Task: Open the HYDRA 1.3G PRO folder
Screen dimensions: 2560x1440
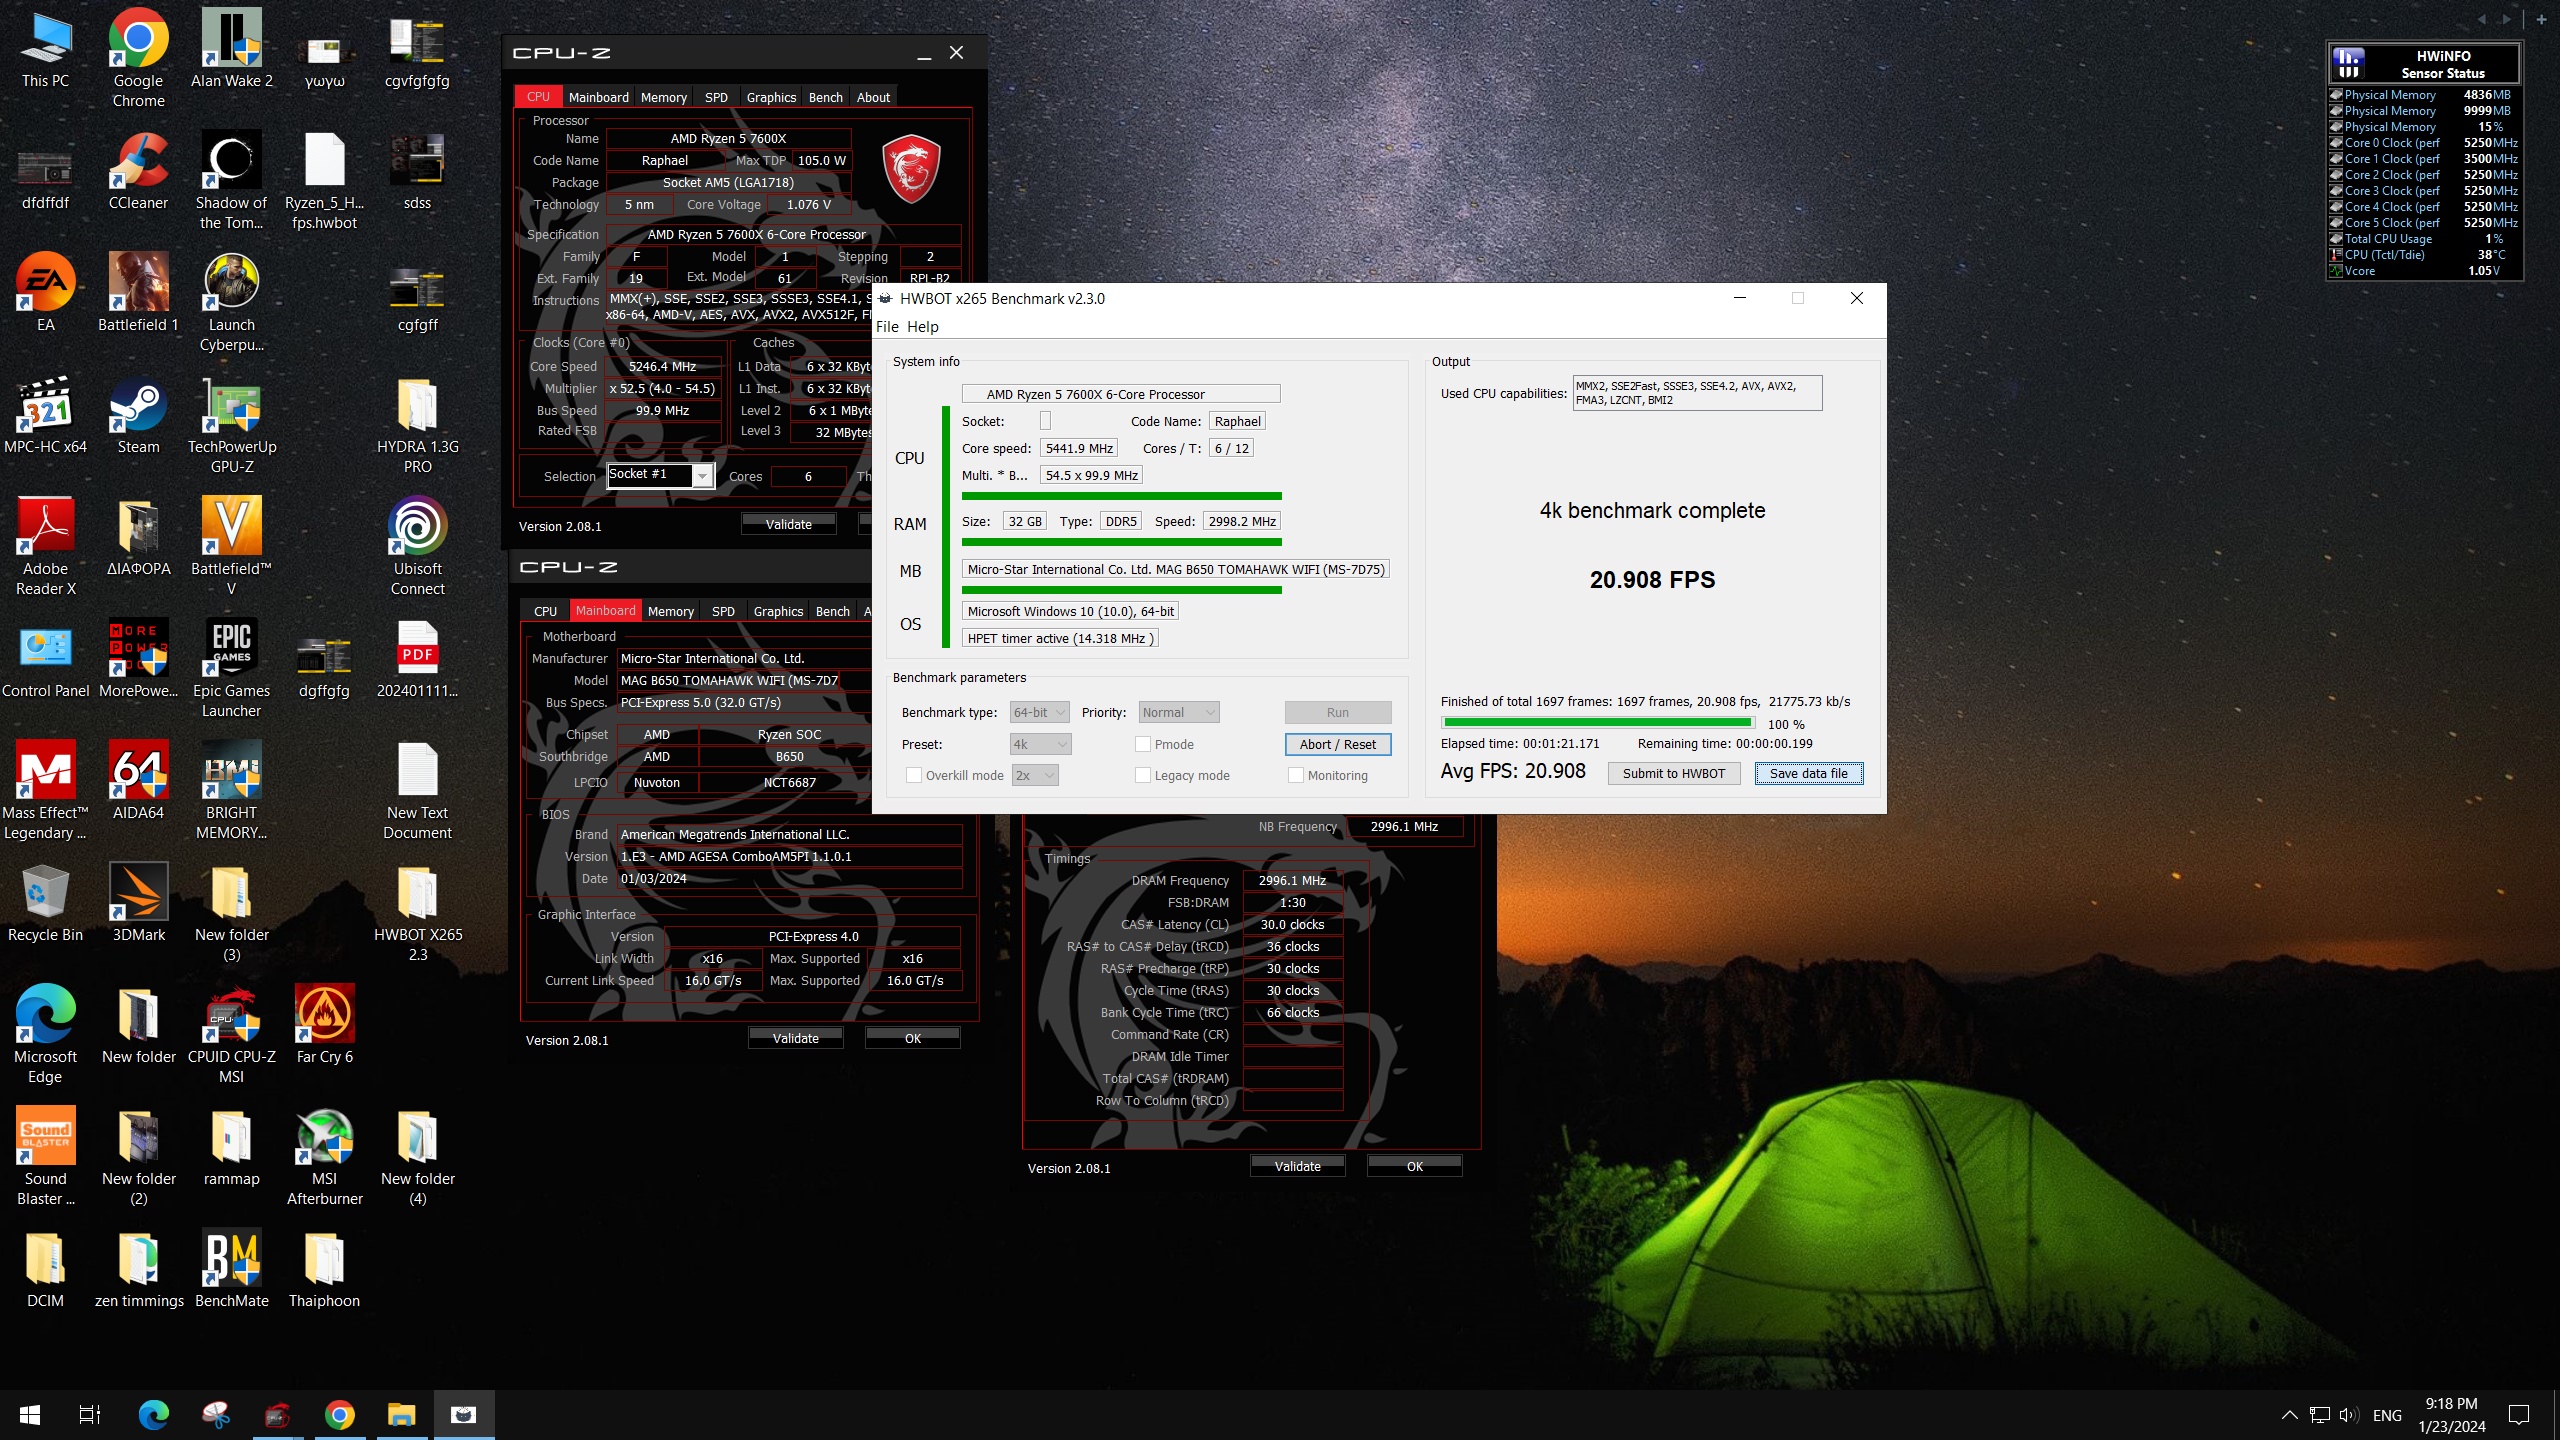Action: coord(417,424)
